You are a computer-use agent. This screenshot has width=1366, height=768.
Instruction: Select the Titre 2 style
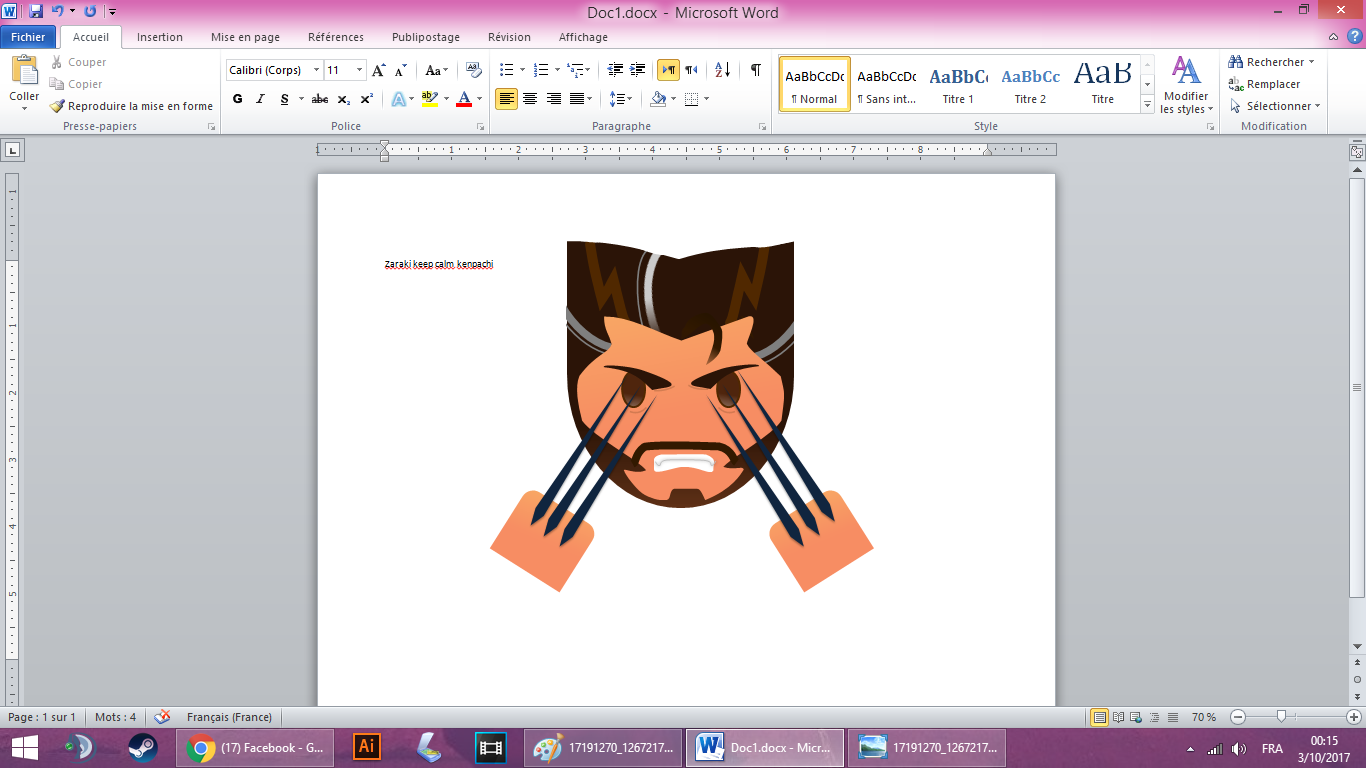[1030, 84]
